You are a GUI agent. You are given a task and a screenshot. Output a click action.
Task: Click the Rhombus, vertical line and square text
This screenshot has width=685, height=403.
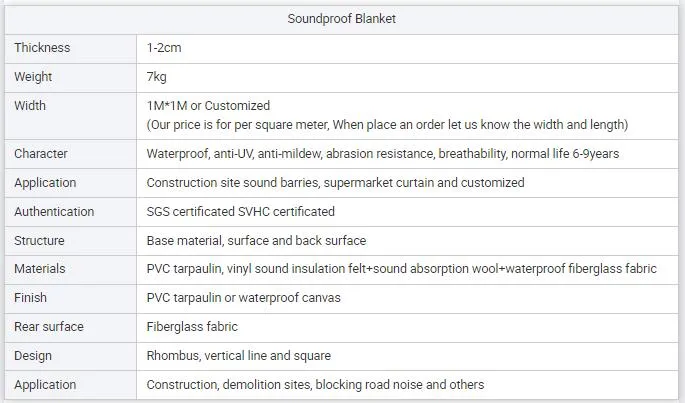tap(238, 356)
